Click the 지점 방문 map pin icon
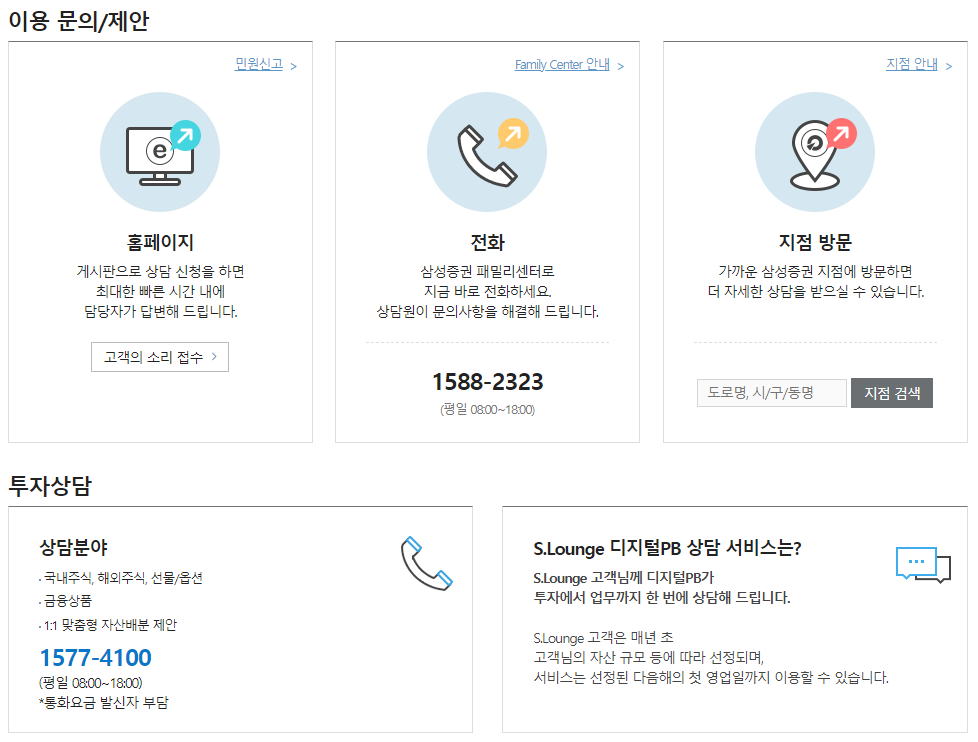 coord(815,152)
